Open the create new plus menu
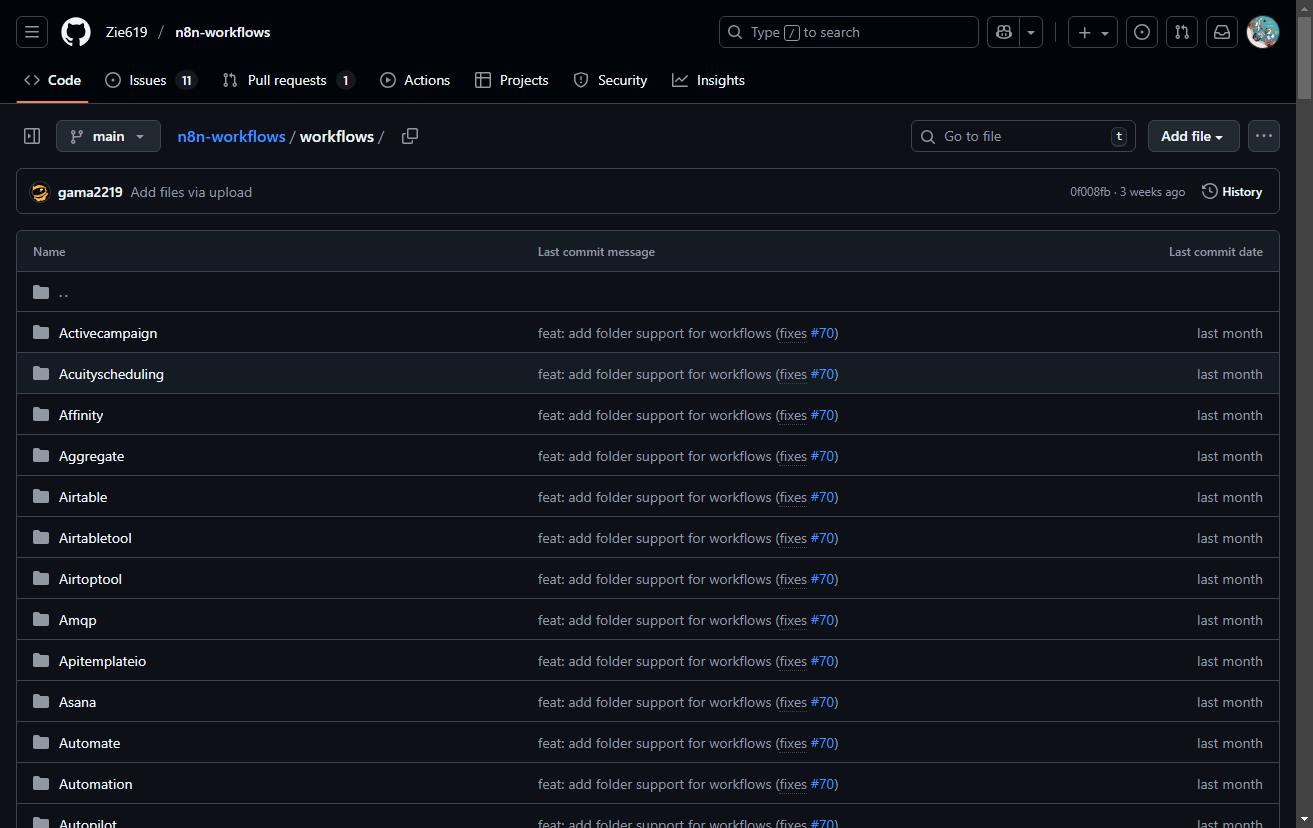1313x828 pixels. [1093, 32]
